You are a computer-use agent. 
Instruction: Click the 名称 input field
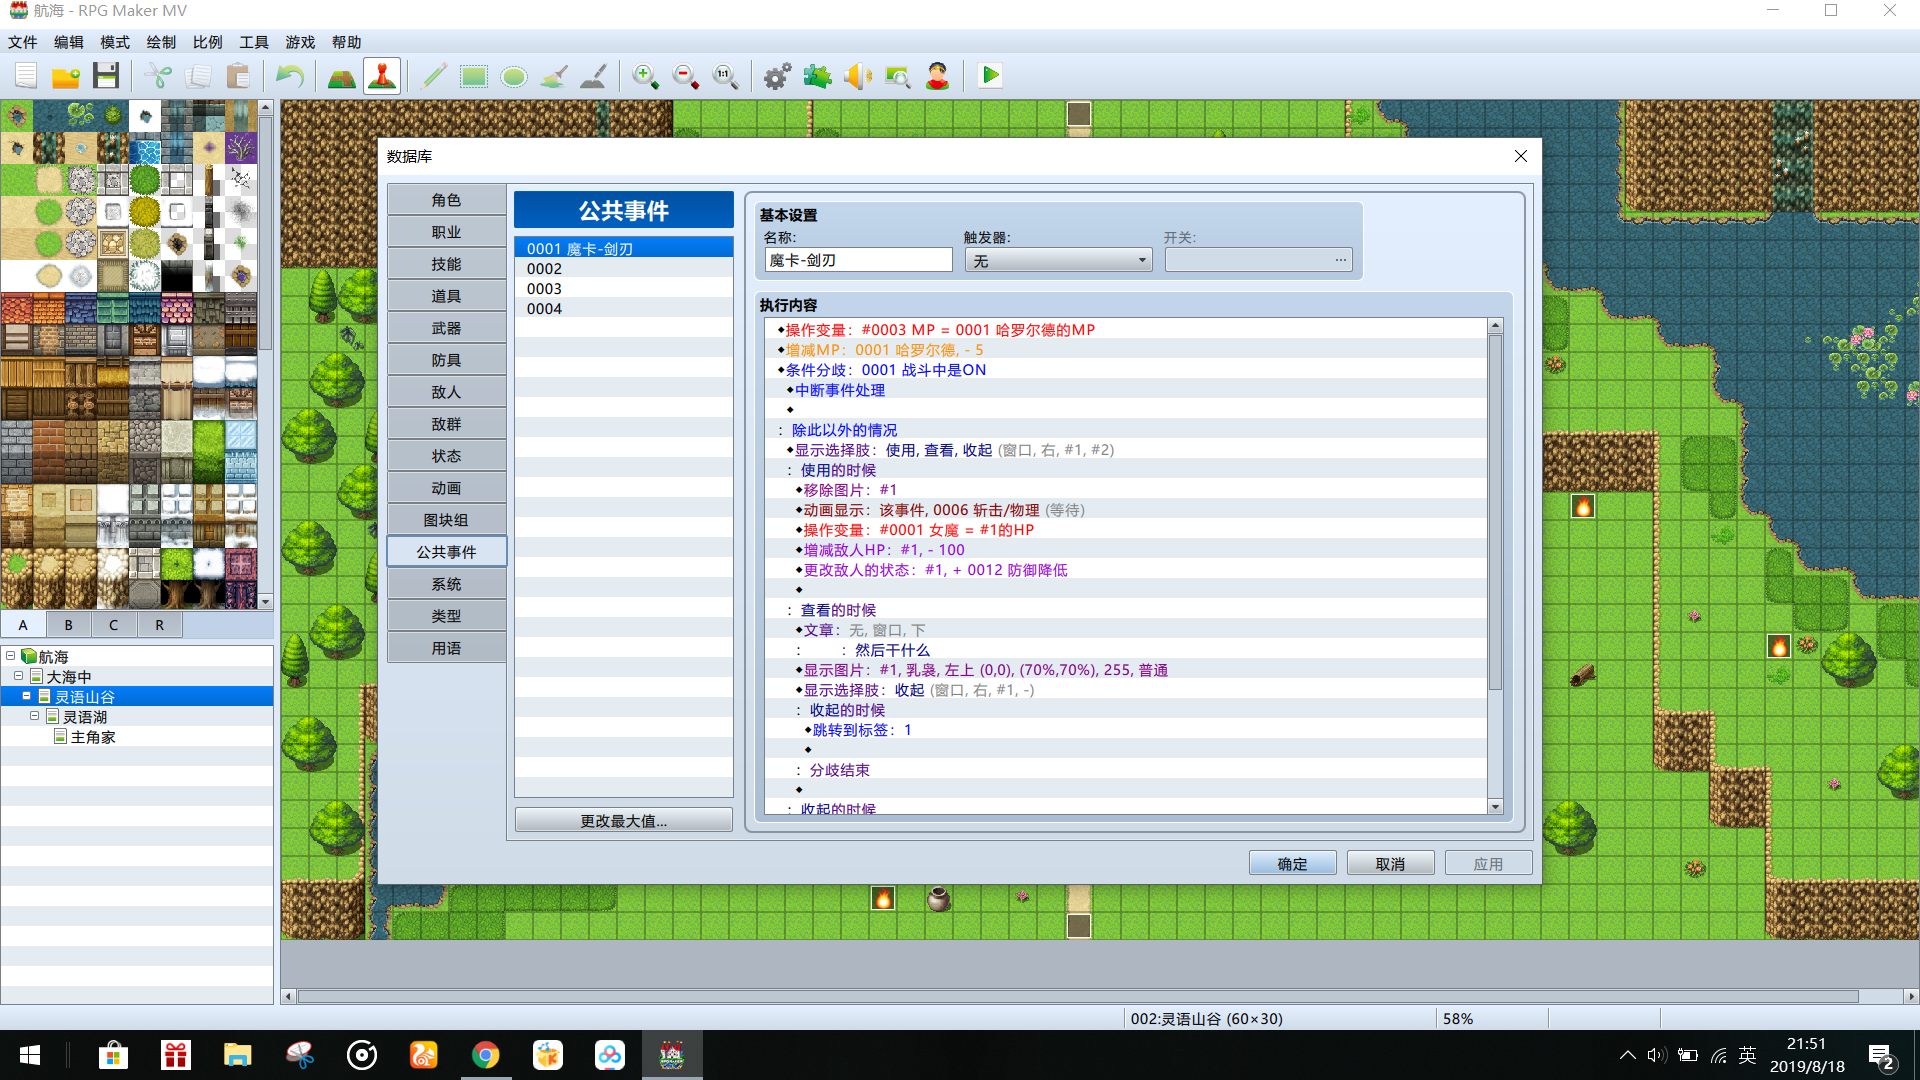point(858,260)
